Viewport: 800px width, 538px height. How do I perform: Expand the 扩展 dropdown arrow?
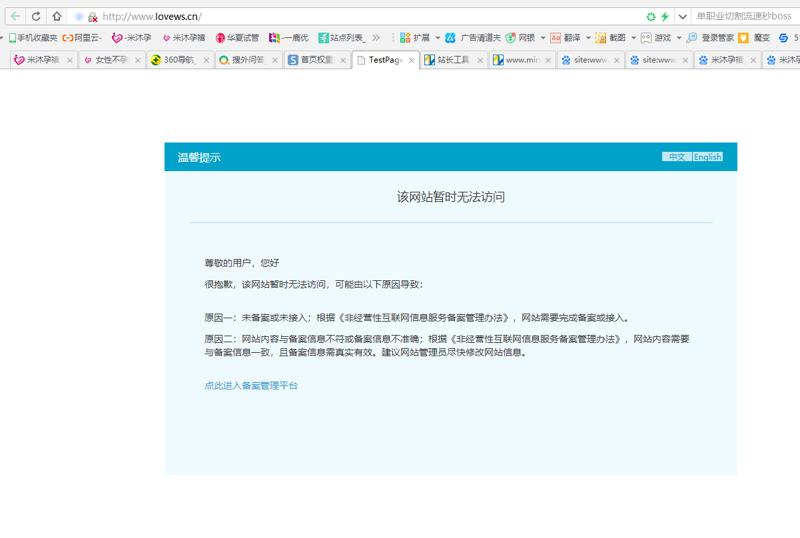[x=438, y=38]
